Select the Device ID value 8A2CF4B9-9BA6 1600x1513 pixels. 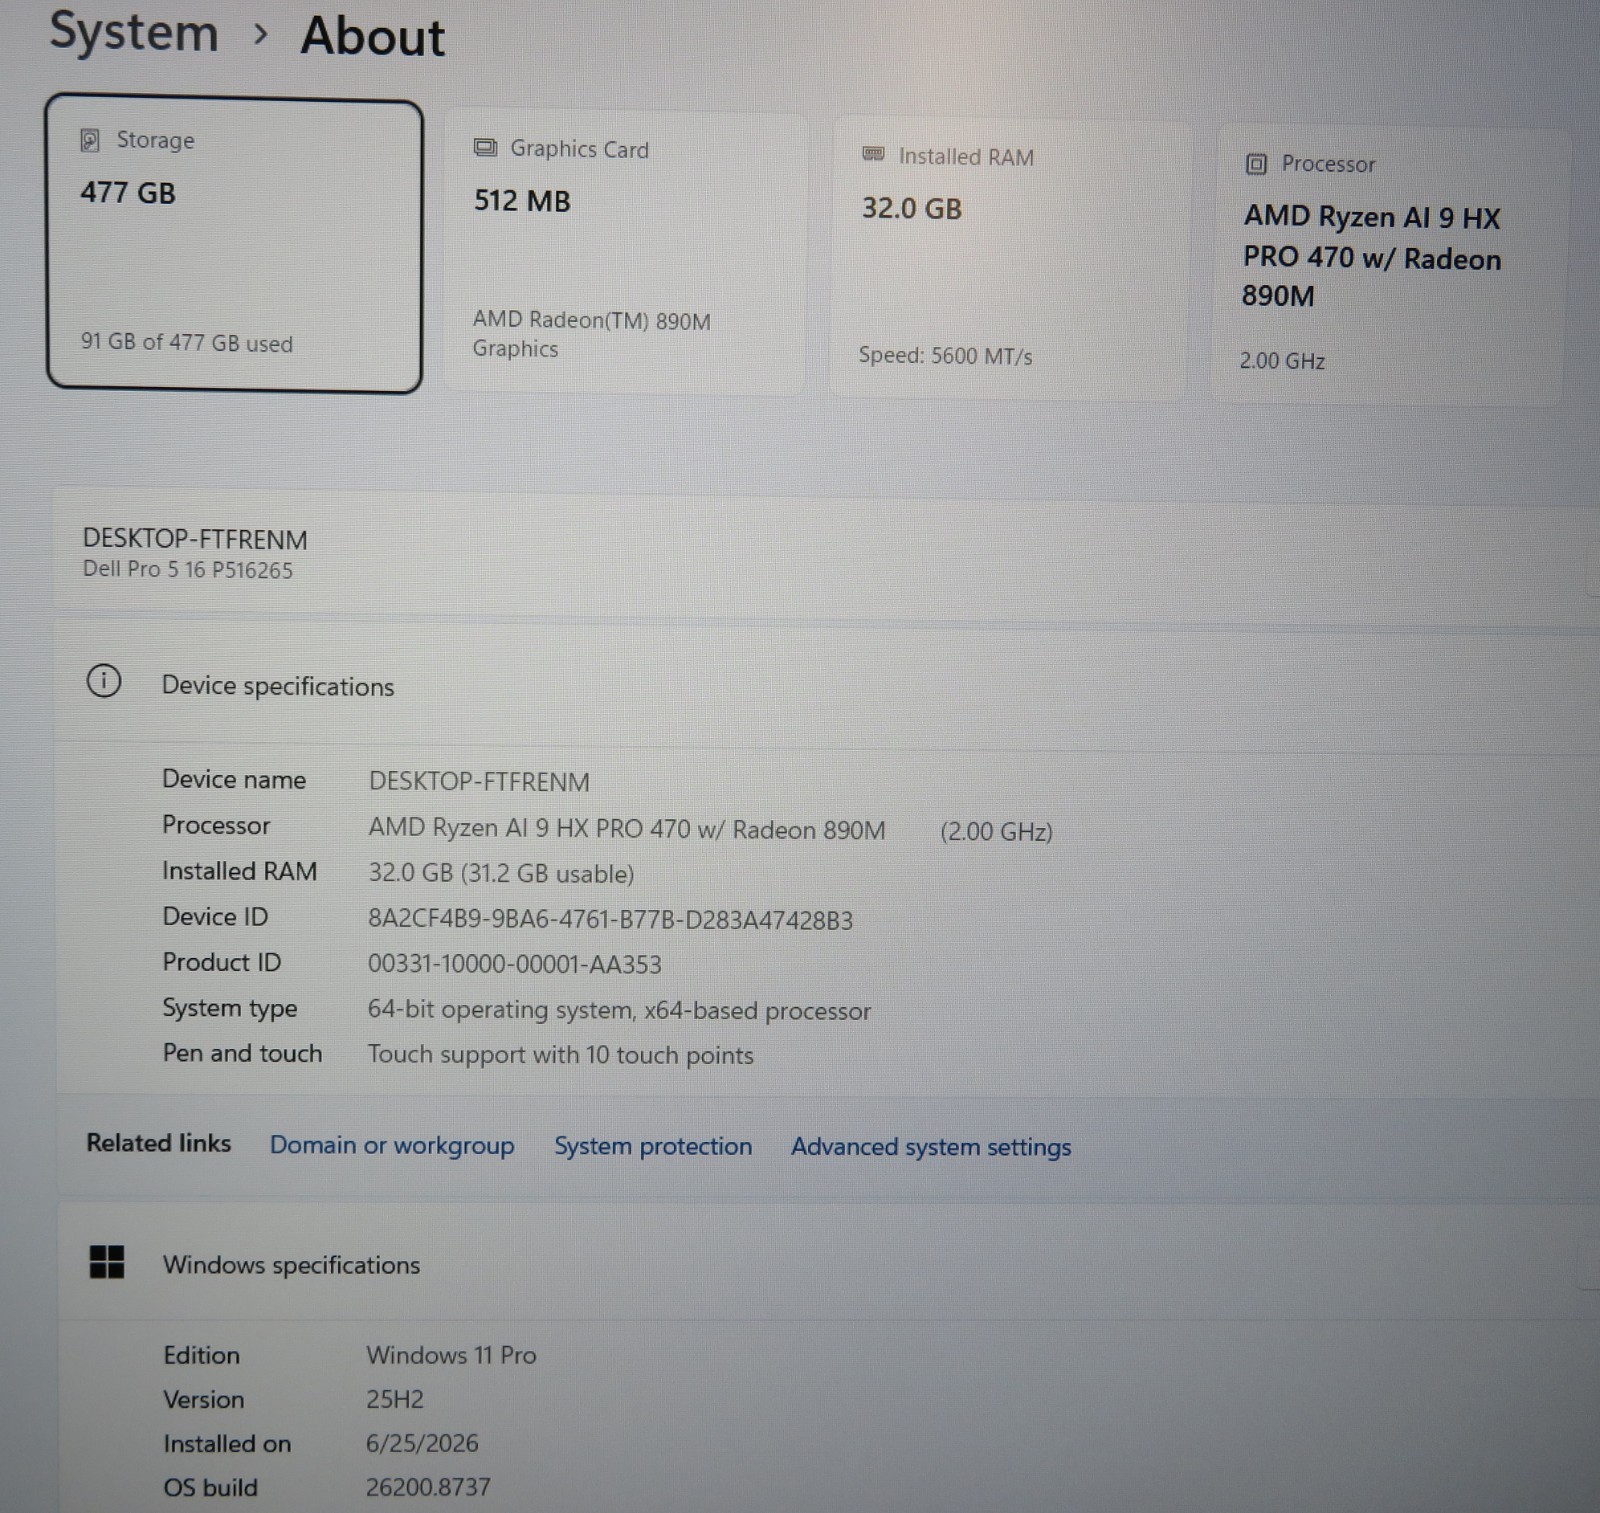(x=610, y=919)
